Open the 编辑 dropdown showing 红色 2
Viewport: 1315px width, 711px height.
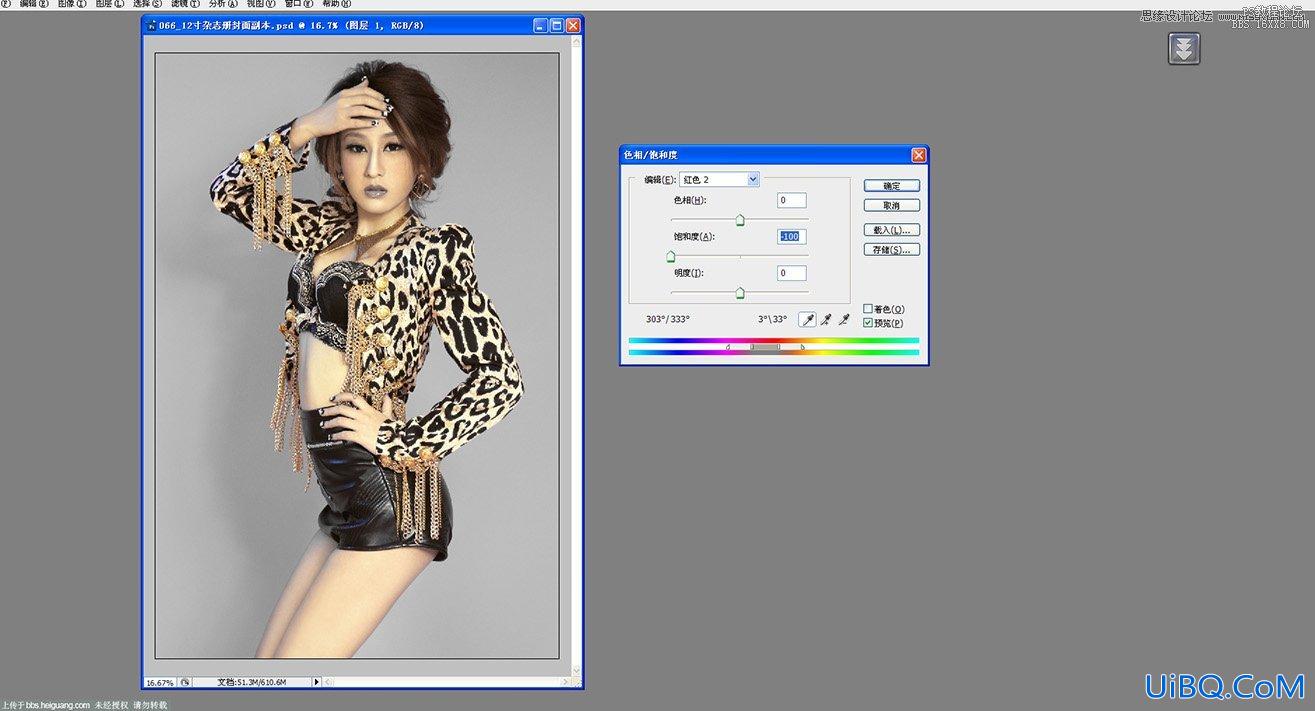click(719, 179)
